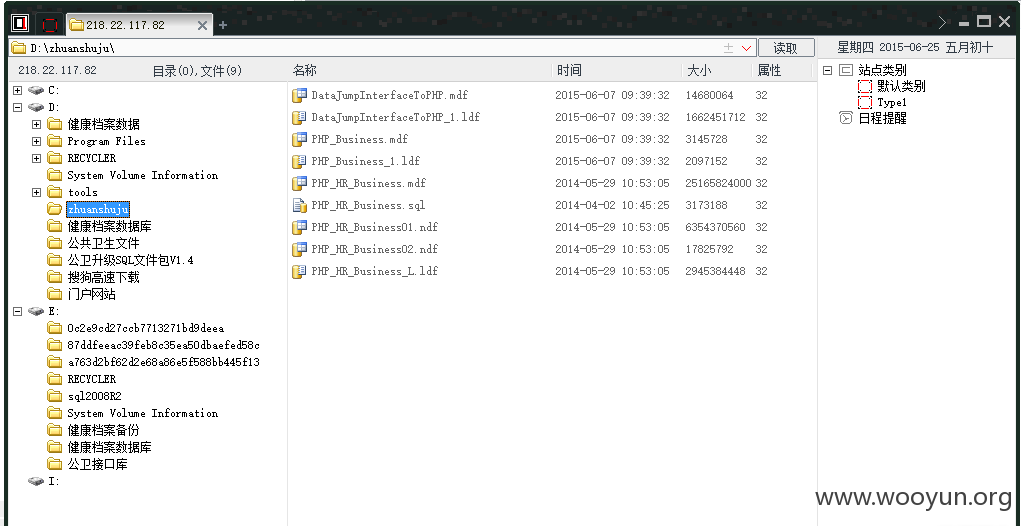The image size is (1021, 526).
Task: Open the zhuanshuju folder icon
Action: coord(55,209)
